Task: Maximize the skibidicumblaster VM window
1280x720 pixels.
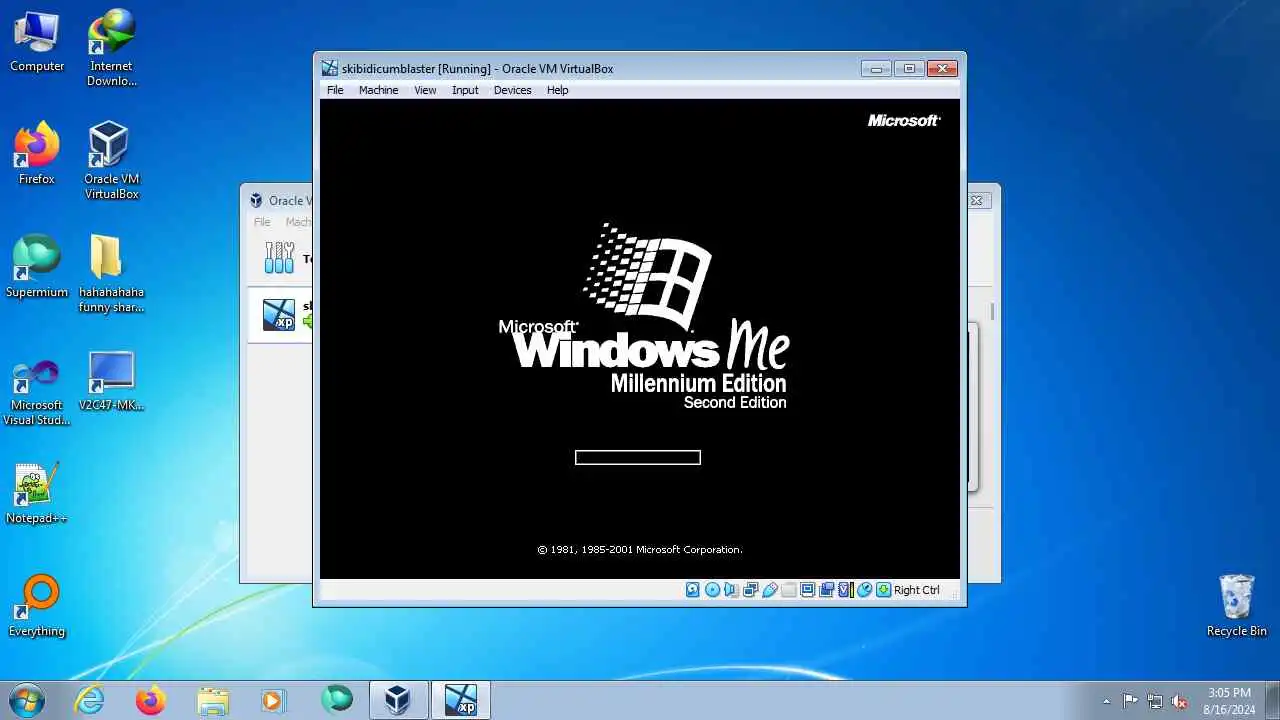Action: 909,68
